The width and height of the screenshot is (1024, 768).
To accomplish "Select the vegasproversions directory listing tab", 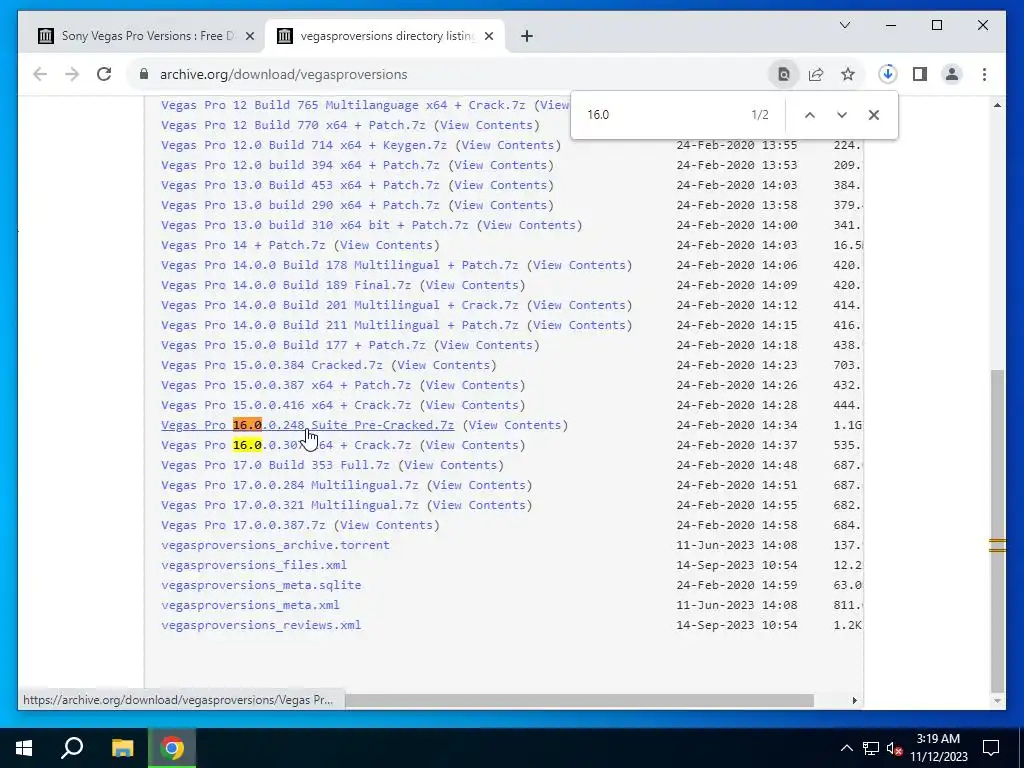I will coord(385,36).
